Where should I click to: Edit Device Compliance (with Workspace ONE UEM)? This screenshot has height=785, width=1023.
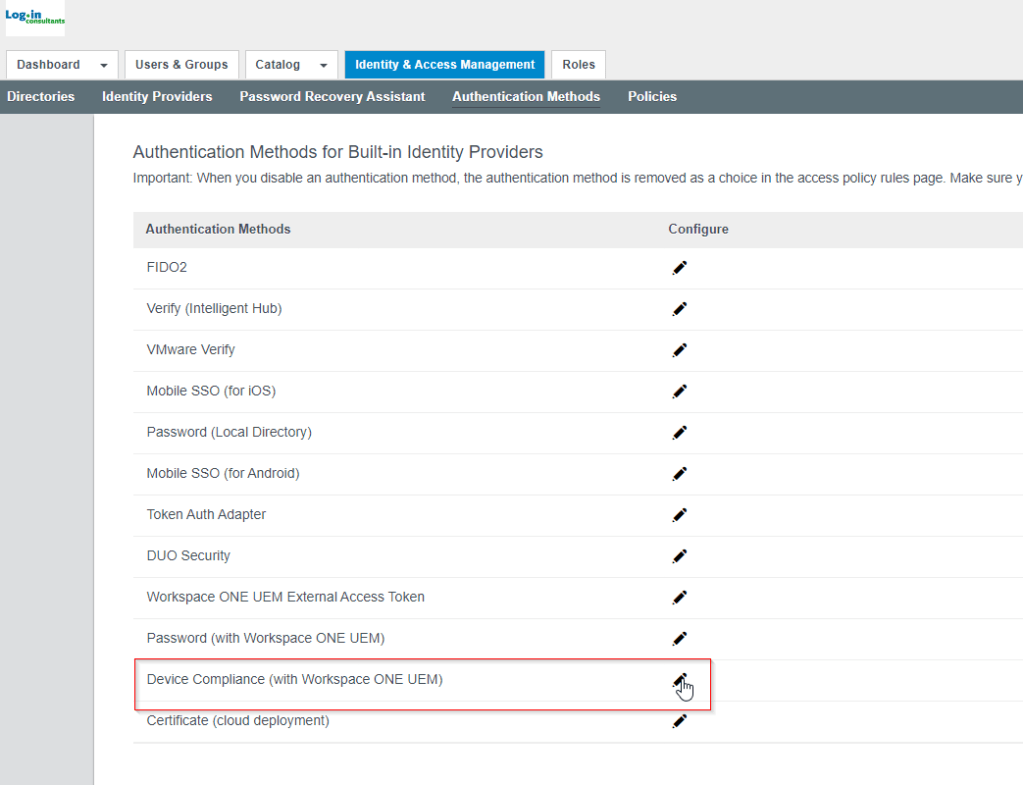tap(680, 679)
